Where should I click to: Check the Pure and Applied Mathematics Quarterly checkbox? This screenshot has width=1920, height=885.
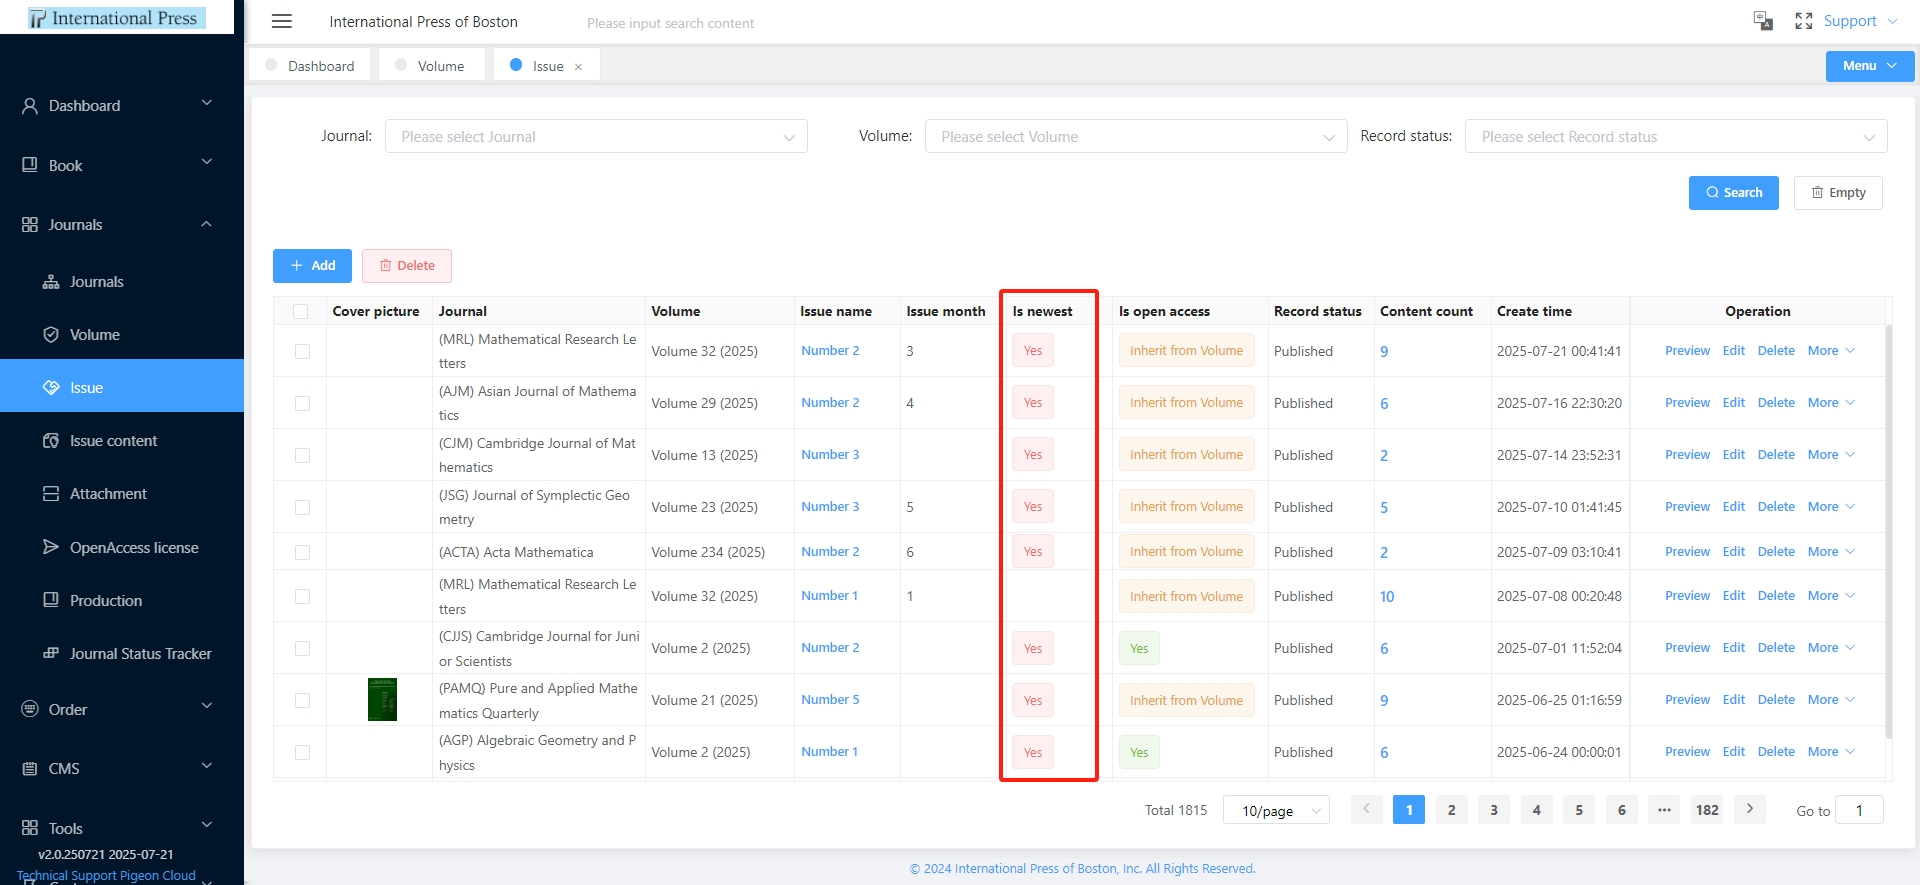tap(302, 700)
